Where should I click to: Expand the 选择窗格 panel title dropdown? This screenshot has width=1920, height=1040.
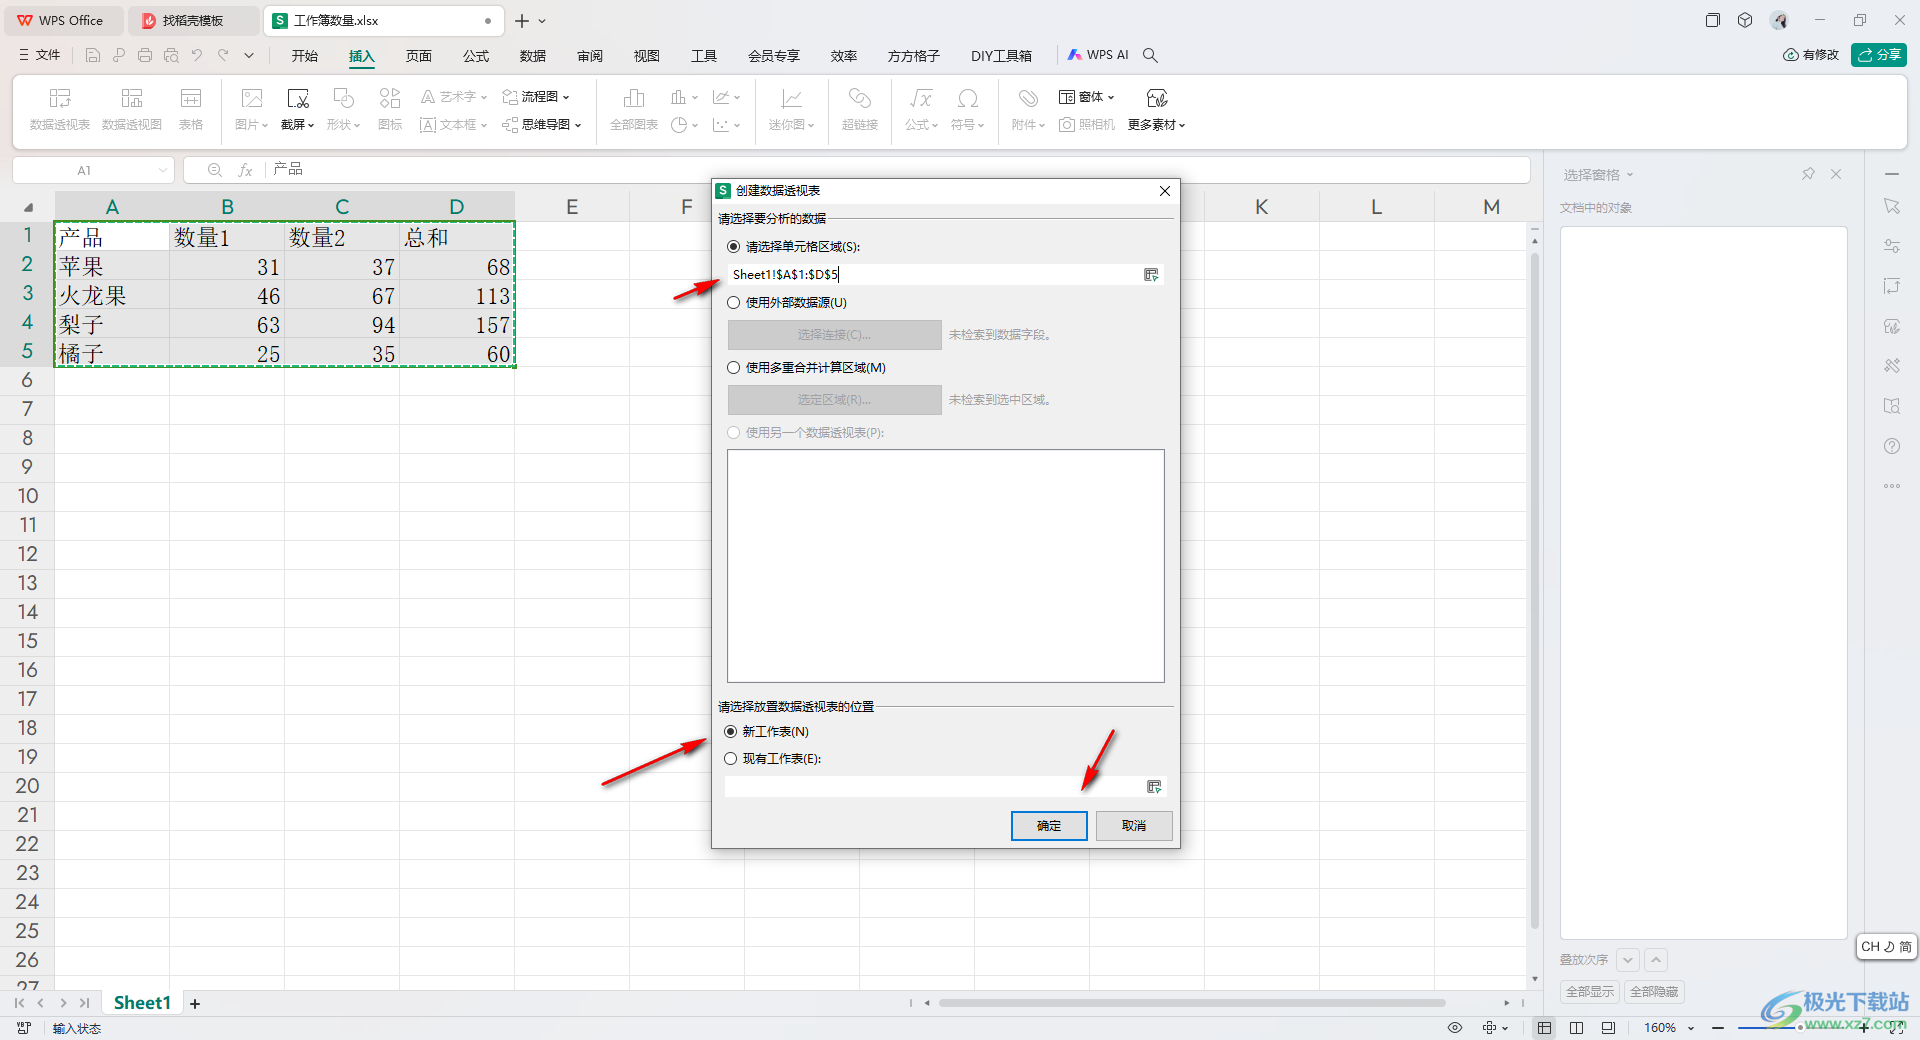pyautogui.click(x=1630, y=175)
